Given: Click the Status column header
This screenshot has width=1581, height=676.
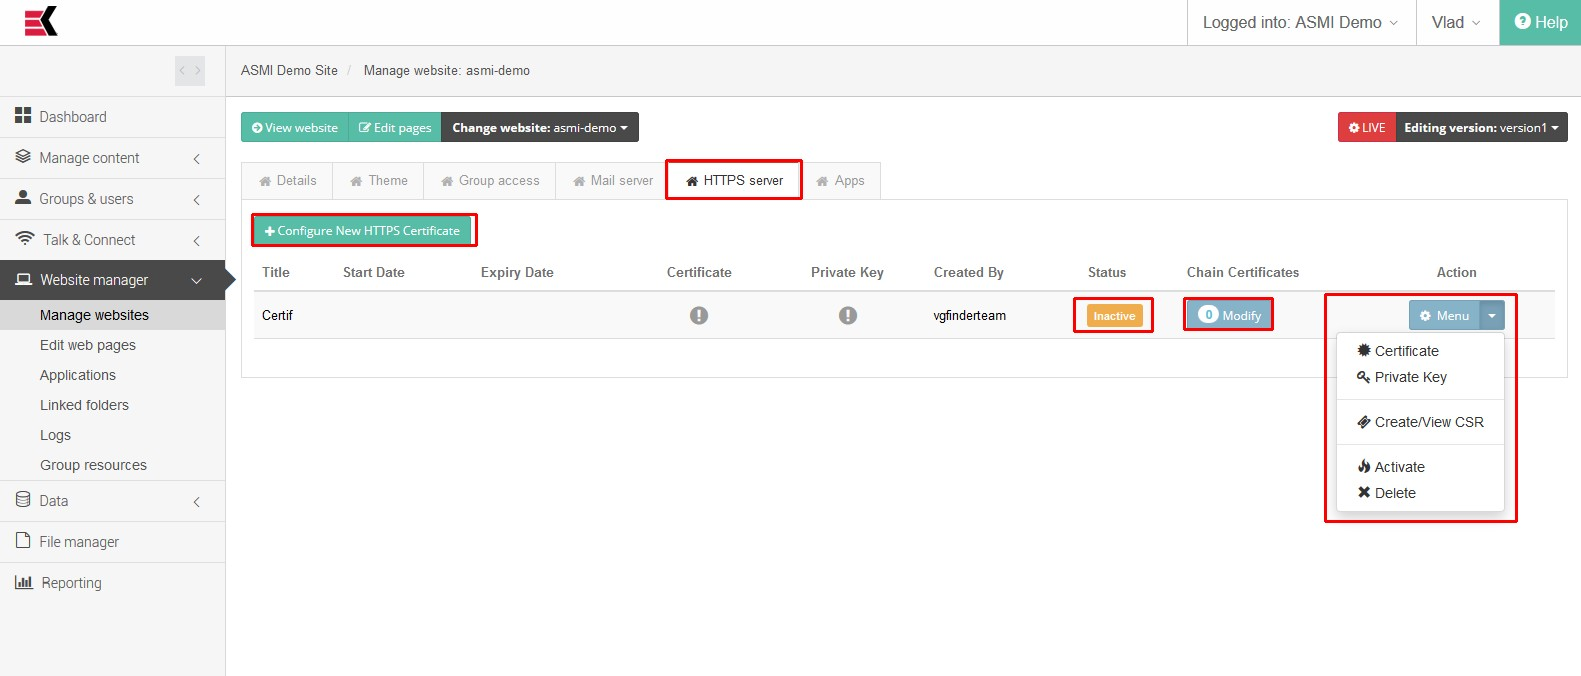Looking at the screenshot, I should point(1107,272).
